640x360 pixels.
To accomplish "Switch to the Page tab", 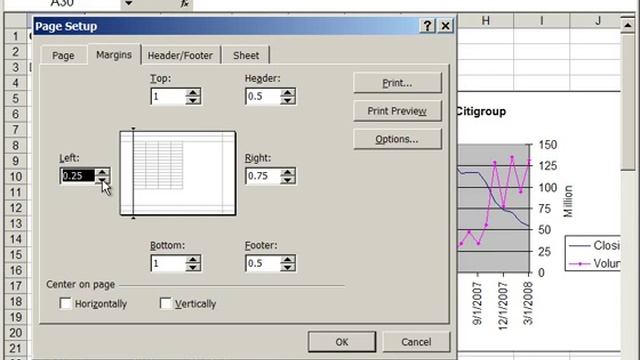I will pyautogui.click(x=64, y=55).
